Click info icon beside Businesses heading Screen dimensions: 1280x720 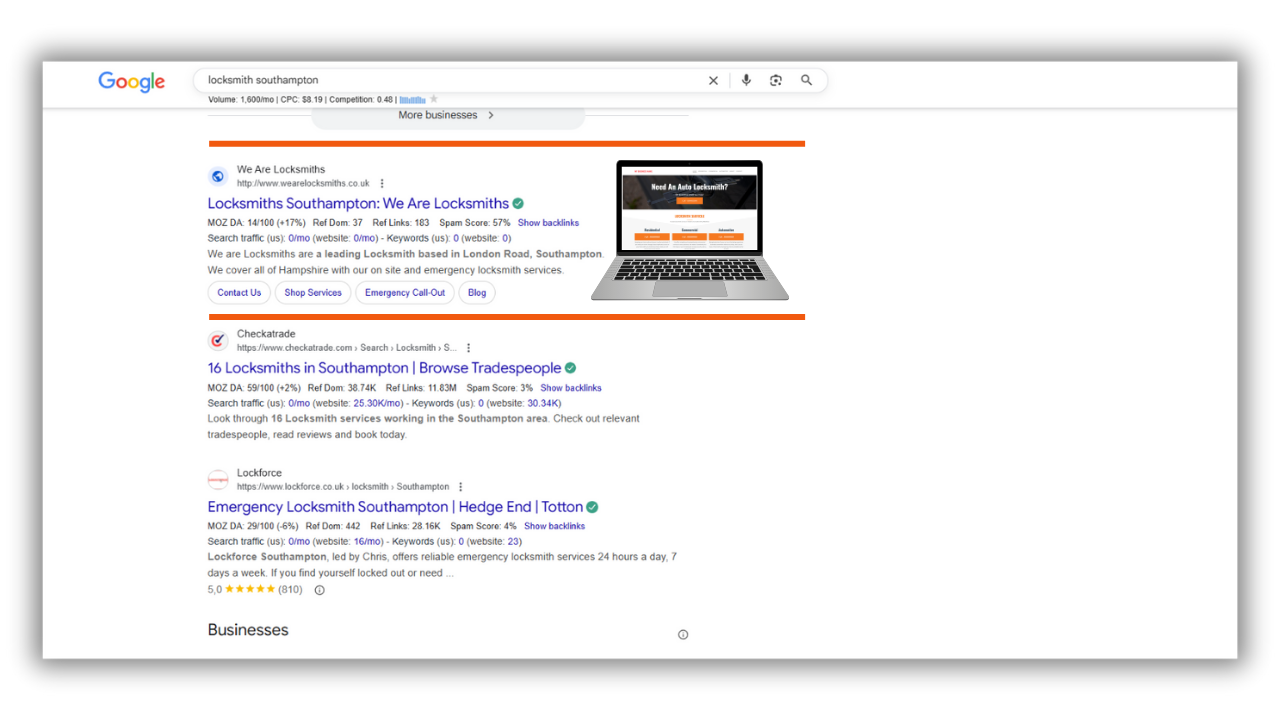click(683, 634)
